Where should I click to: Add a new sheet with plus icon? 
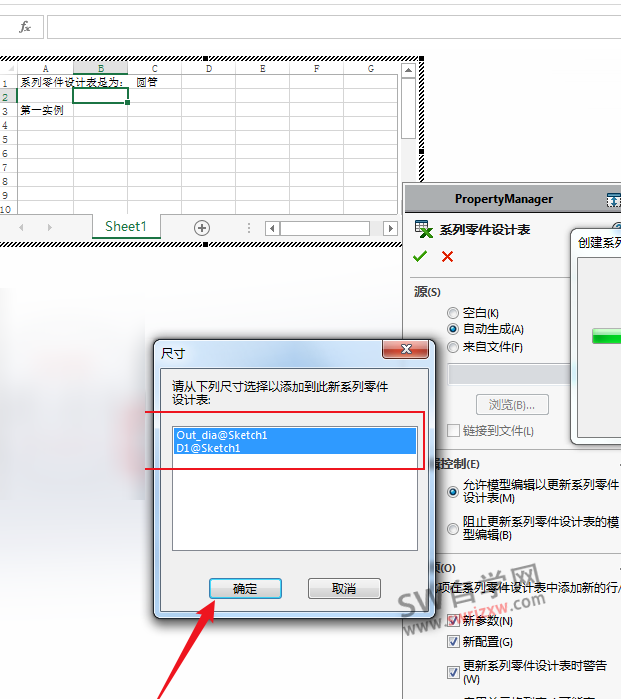click(202, 228)
